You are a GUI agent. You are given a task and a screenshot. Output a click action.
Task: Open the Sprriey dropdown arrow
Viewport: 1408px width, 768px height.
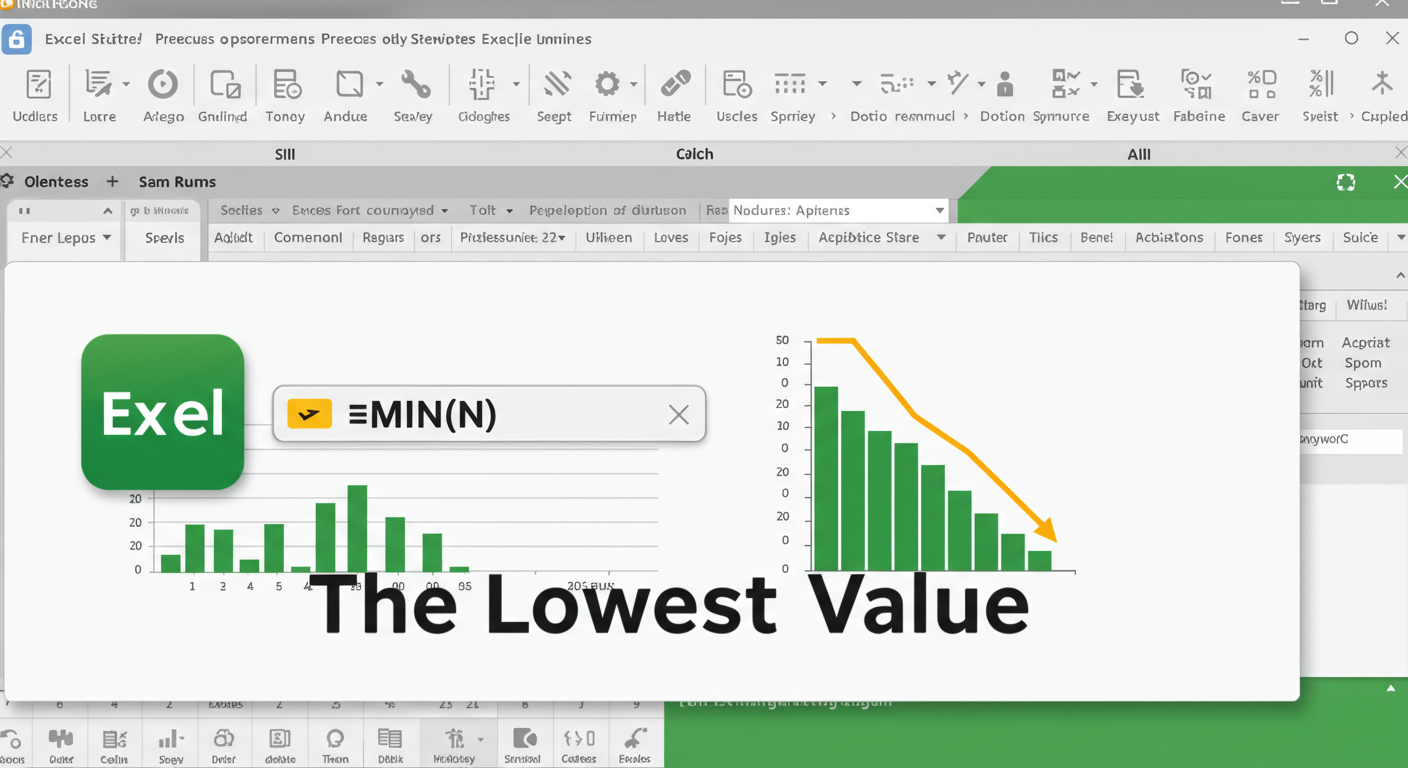click(x=822, y=84)
